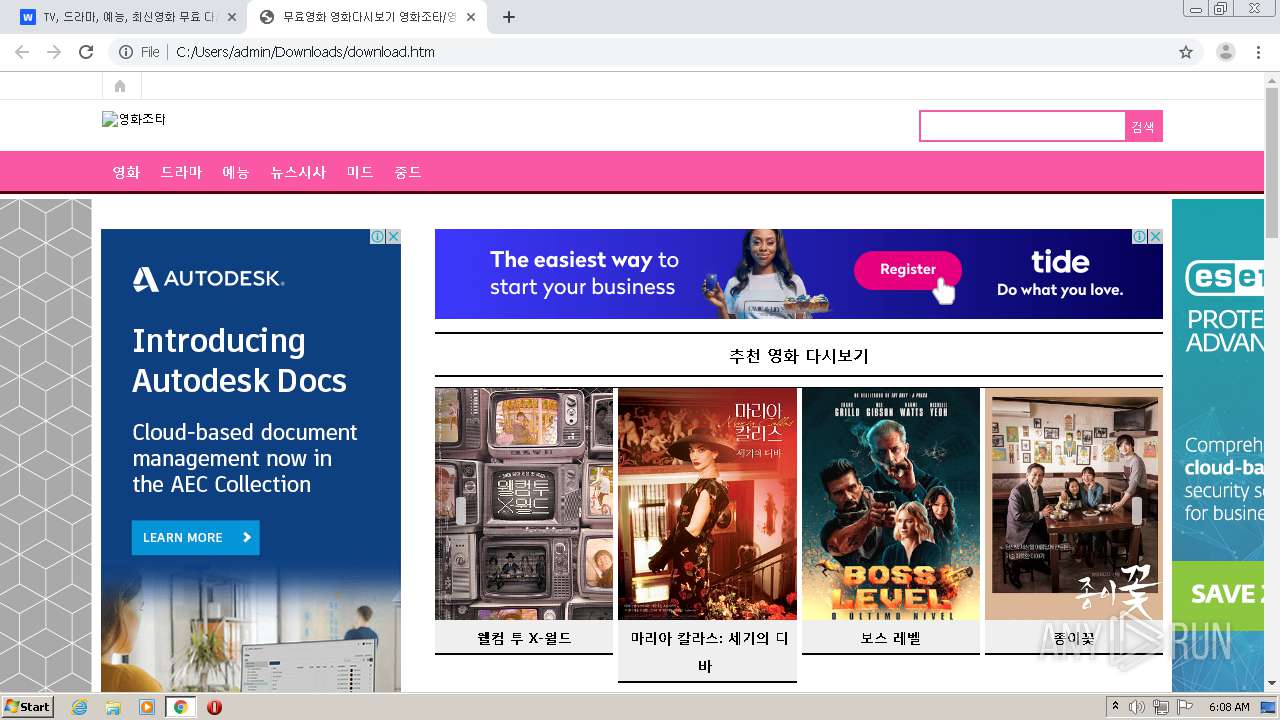Click '추천 영화 다시보기' heading
The width and height of the screenshot is (1280, 720).
pyautogui.click(x=799, y=356)
